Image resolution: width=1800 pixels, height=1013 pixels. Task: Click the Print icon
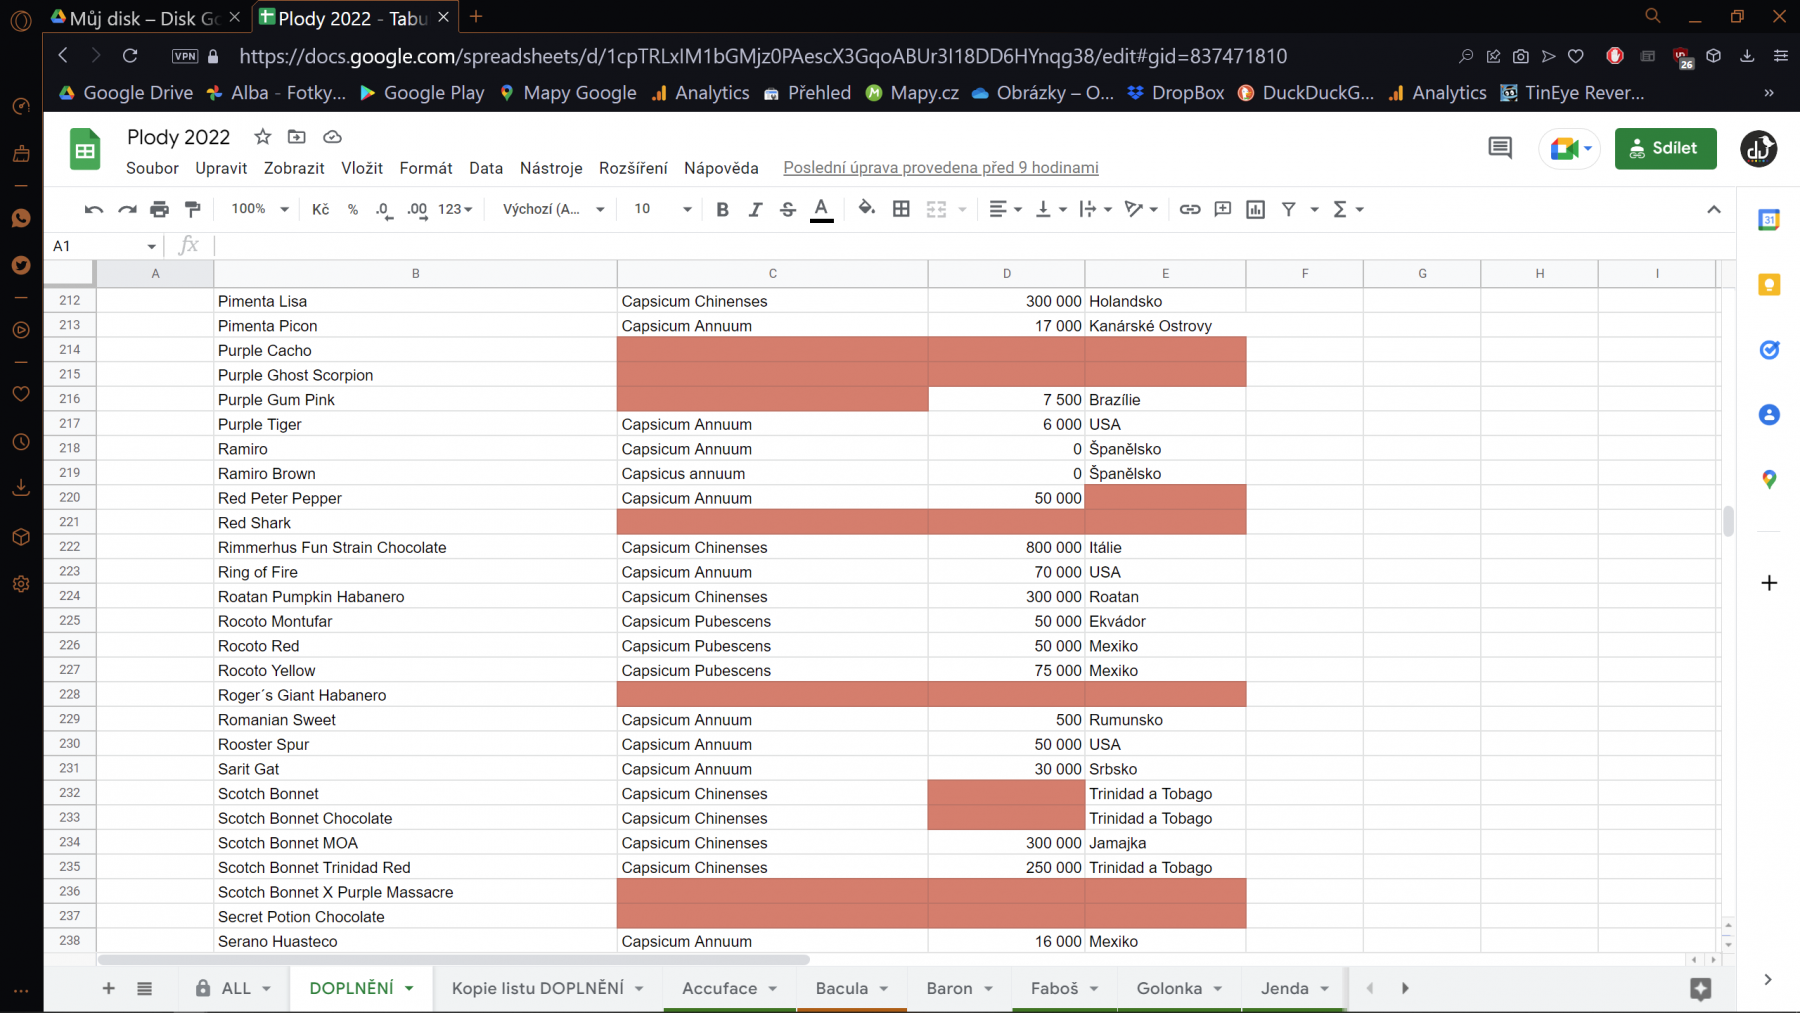pyautogui.click(x=159, y=209)
